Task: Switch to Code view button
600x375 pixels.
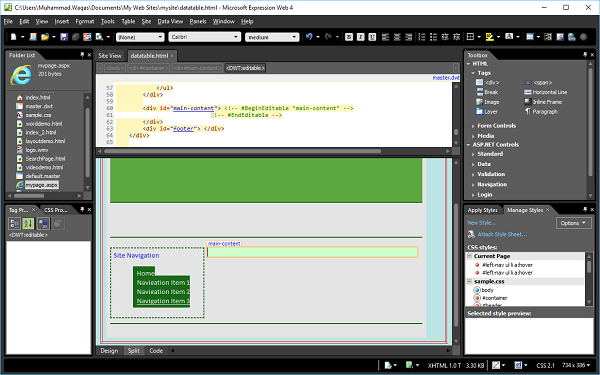Action: [156, 351]
